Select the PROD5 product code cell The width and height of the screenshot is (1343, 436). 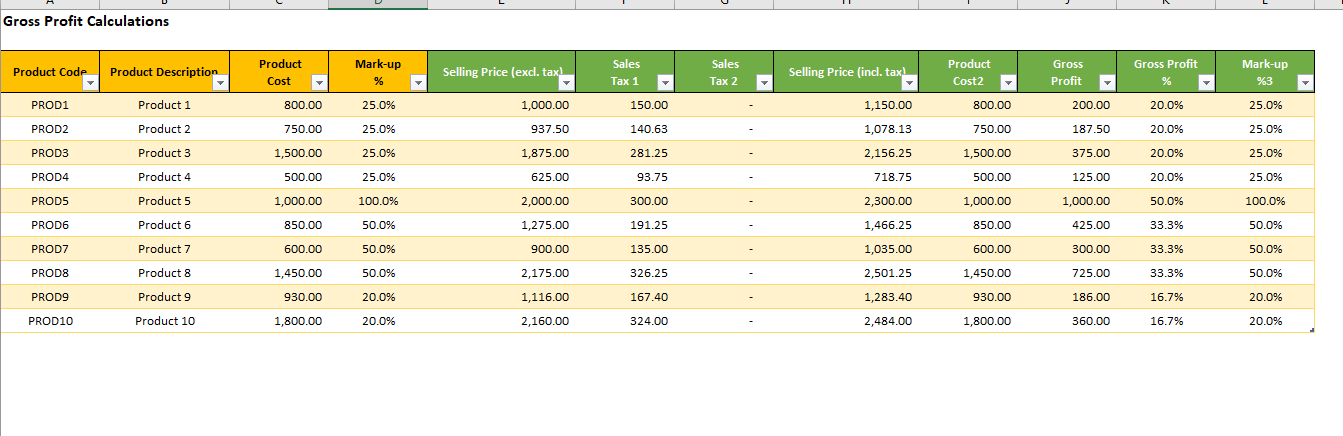tap(50, 201)
